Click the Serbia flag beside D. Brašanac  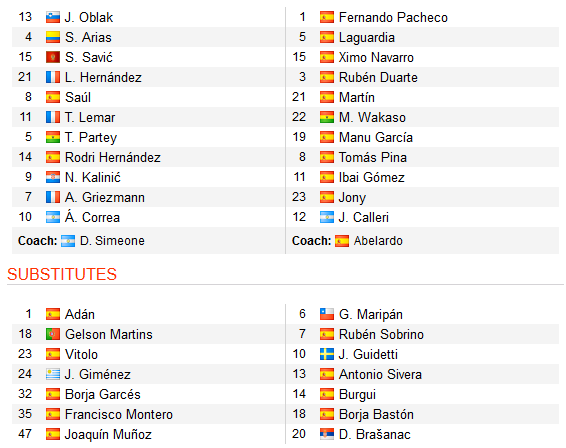327,434
